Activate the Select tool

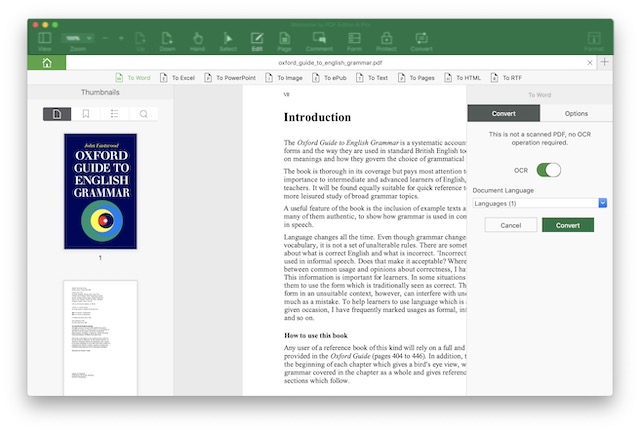click(x=228, y=41)
